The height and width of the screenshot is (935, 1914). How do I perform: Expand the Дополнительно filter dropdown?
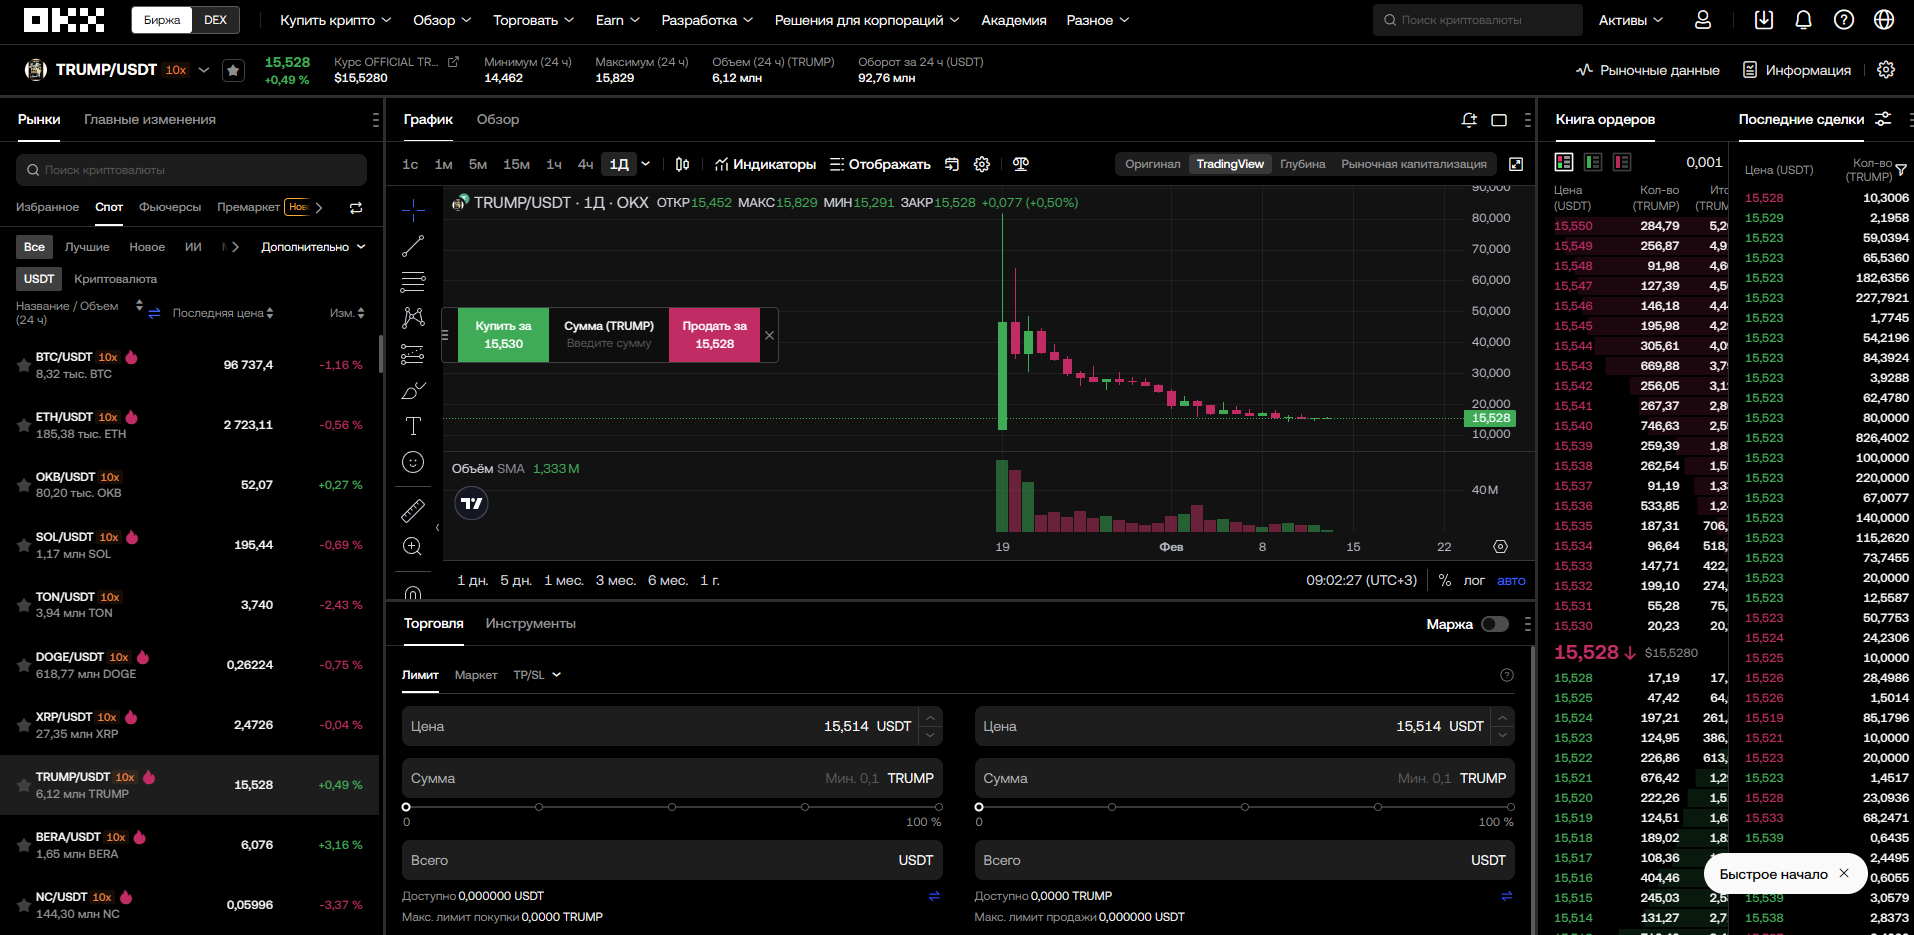pyautogui.click(x=313, y=247)
